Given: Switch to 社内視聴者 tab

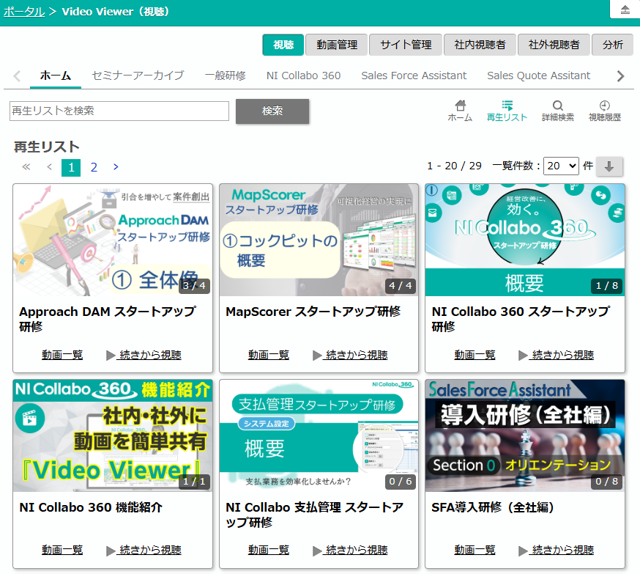Looking at the screenshot, I should click(480, 44).
